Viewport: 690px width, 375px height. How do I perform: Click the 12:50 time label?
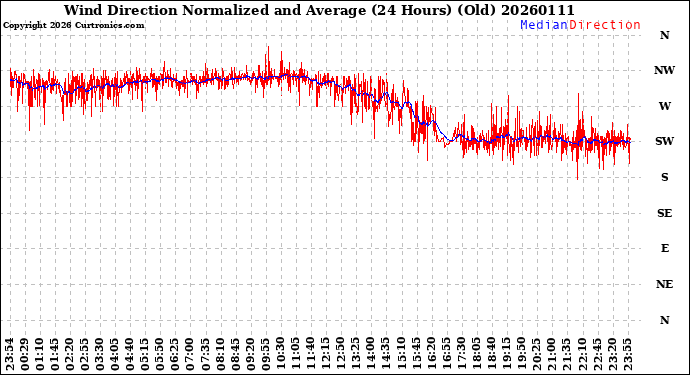pos(340,355)
